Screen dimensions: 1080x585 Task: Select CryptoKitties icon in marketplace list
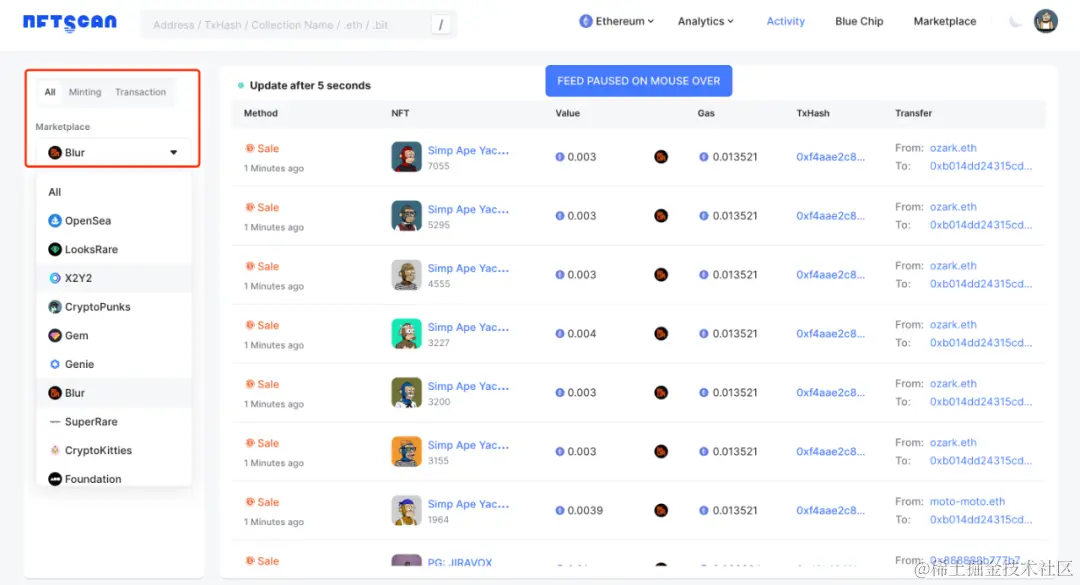(x=55, y=450)
